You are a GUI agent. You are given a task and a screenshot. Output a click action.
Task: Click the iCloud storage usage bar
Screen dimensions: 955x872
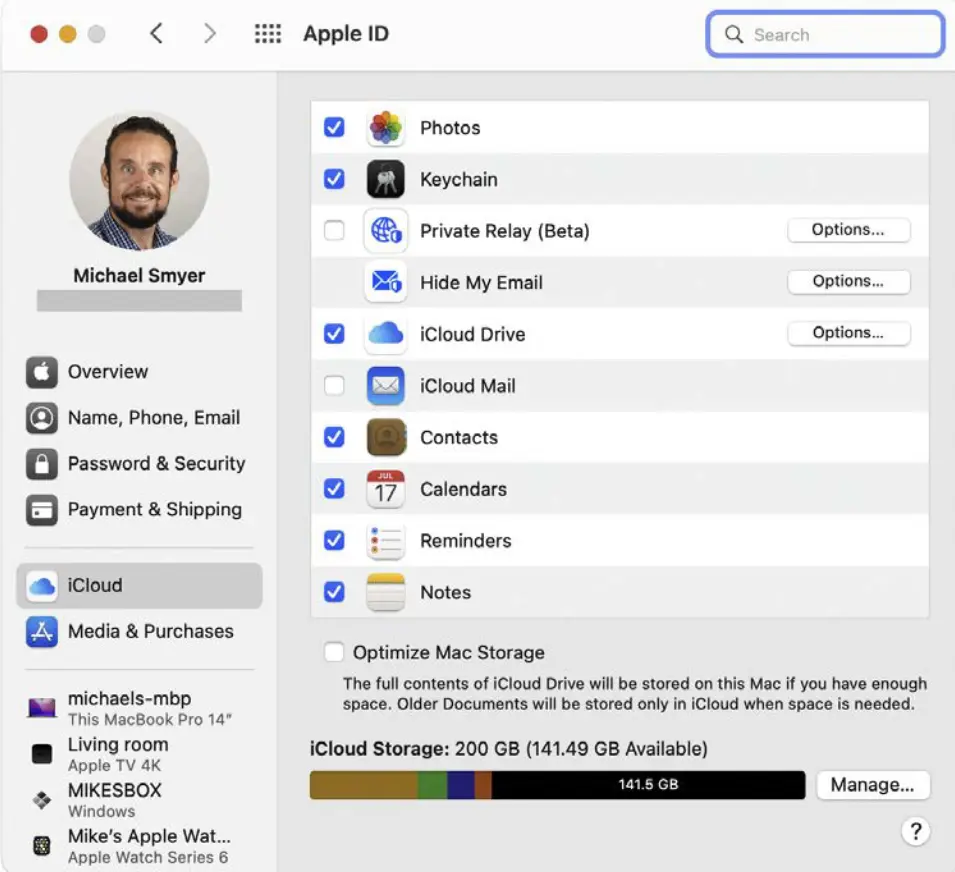pyautogui.click(x=557, y=785)
